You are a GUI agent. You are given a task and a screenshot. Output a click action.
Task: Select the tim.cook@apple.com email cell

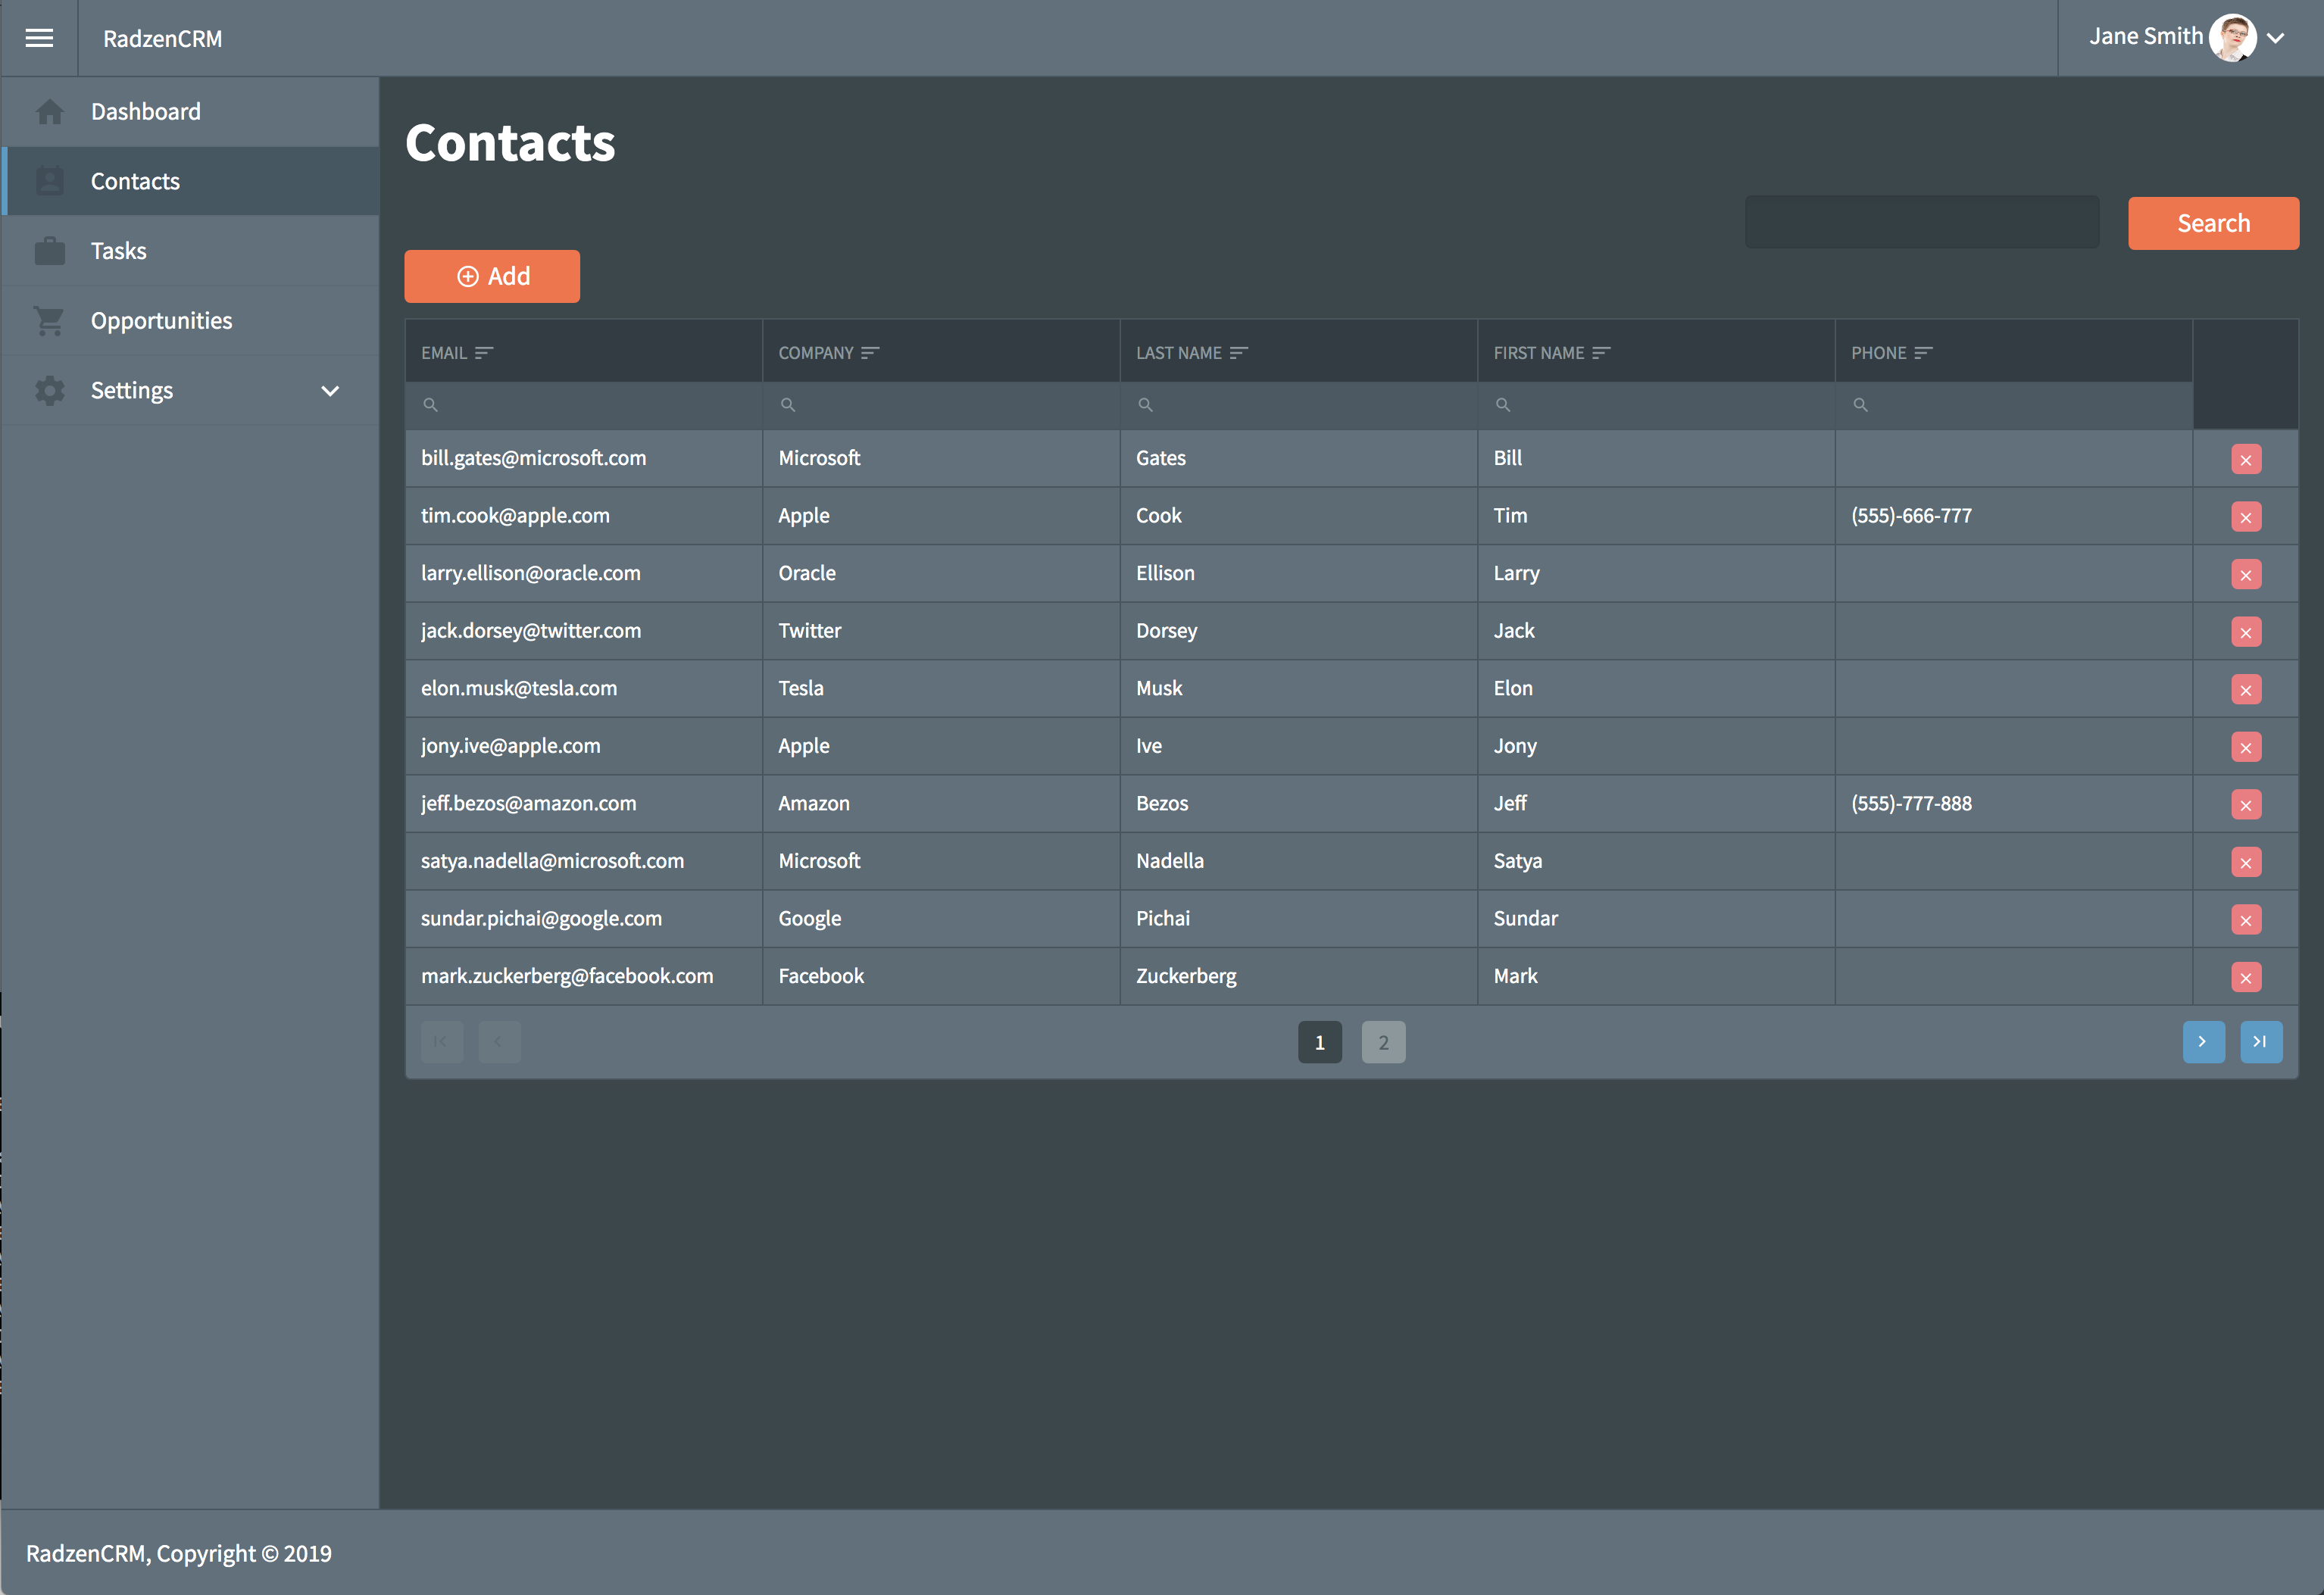click(584, 516)
